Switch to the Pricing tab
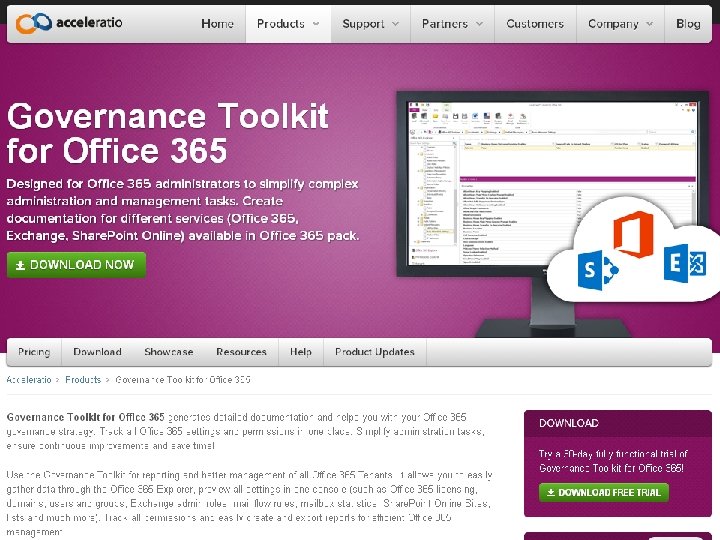The height and width of the screenshot is (540, 720). click(x=34, y=352)
